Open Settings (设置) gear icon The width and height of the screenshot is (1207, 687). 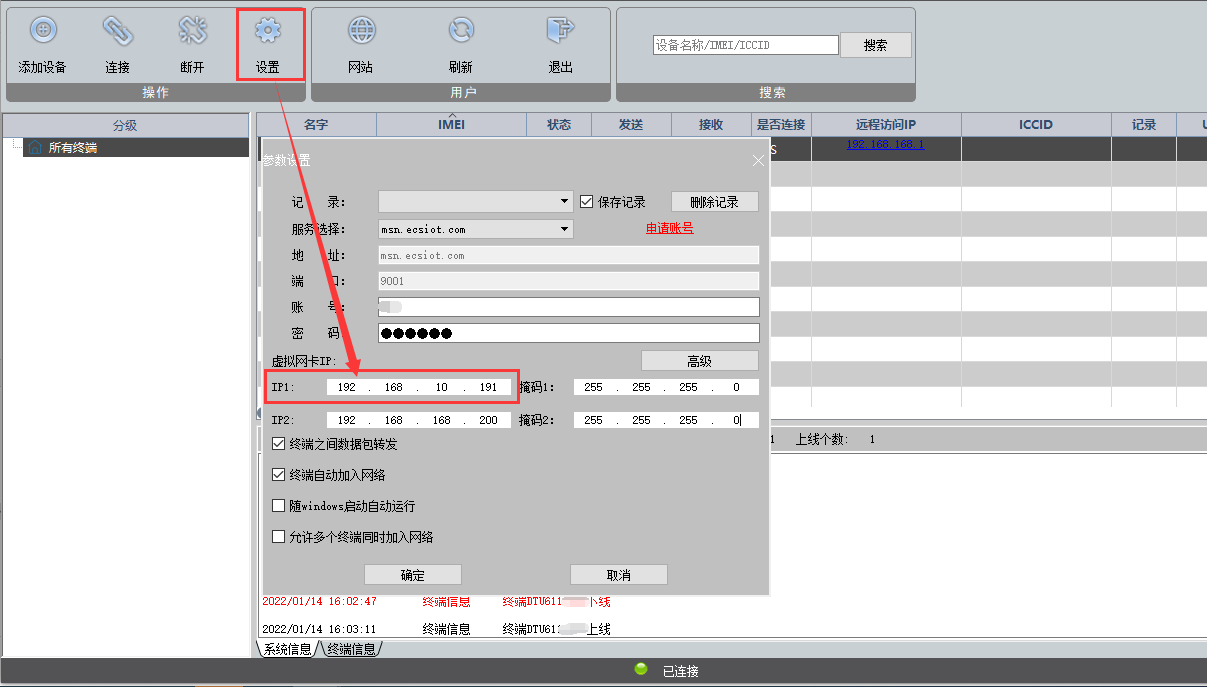pyautogui.click(x=267, y=33)
